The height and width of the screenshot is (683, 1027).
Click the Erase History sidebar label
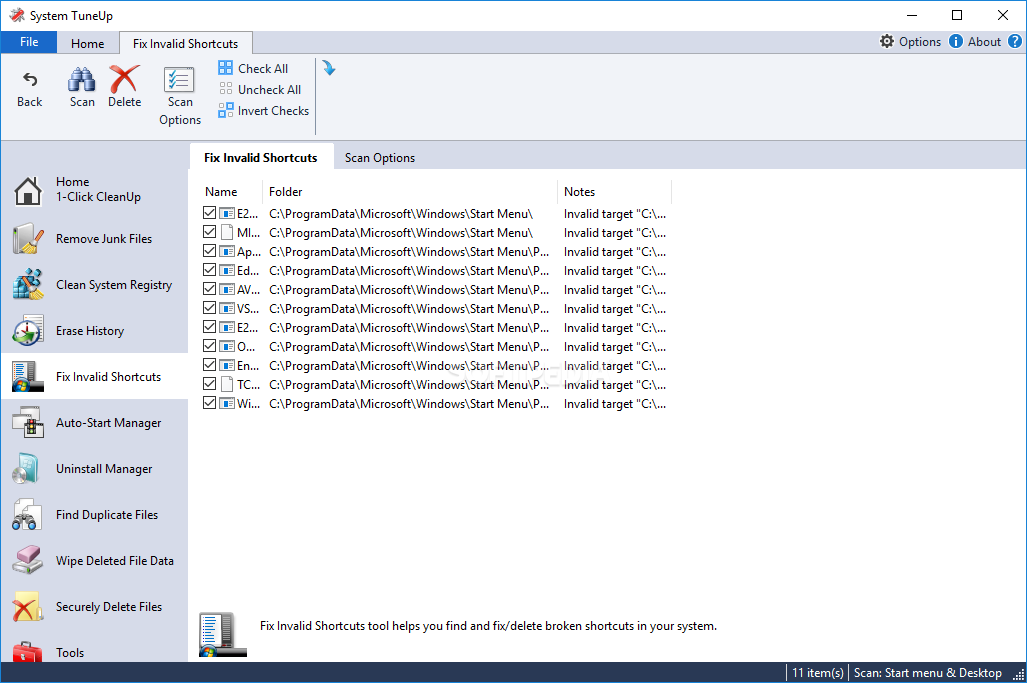click(90, 331)
